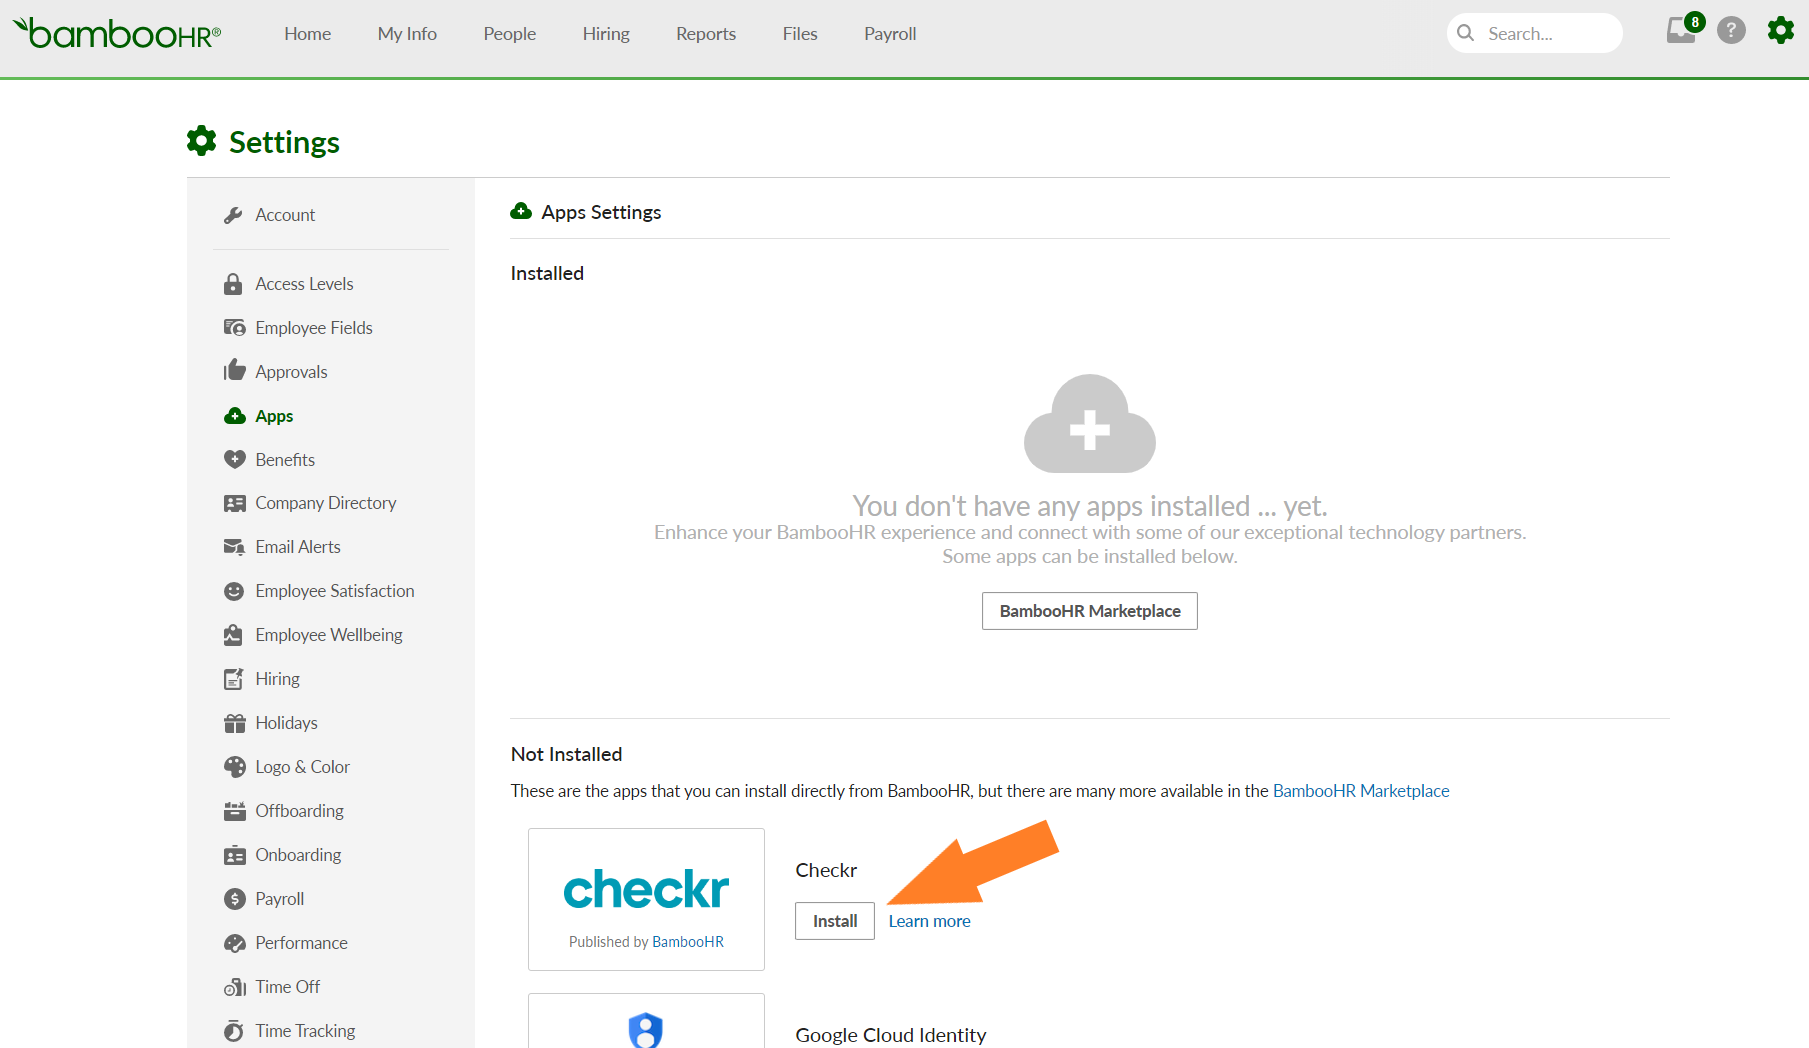The height and width of the screenshot is (1048, 1809).
Task: Select Access Levels in sidebar
Action: [x=304, y=284]
